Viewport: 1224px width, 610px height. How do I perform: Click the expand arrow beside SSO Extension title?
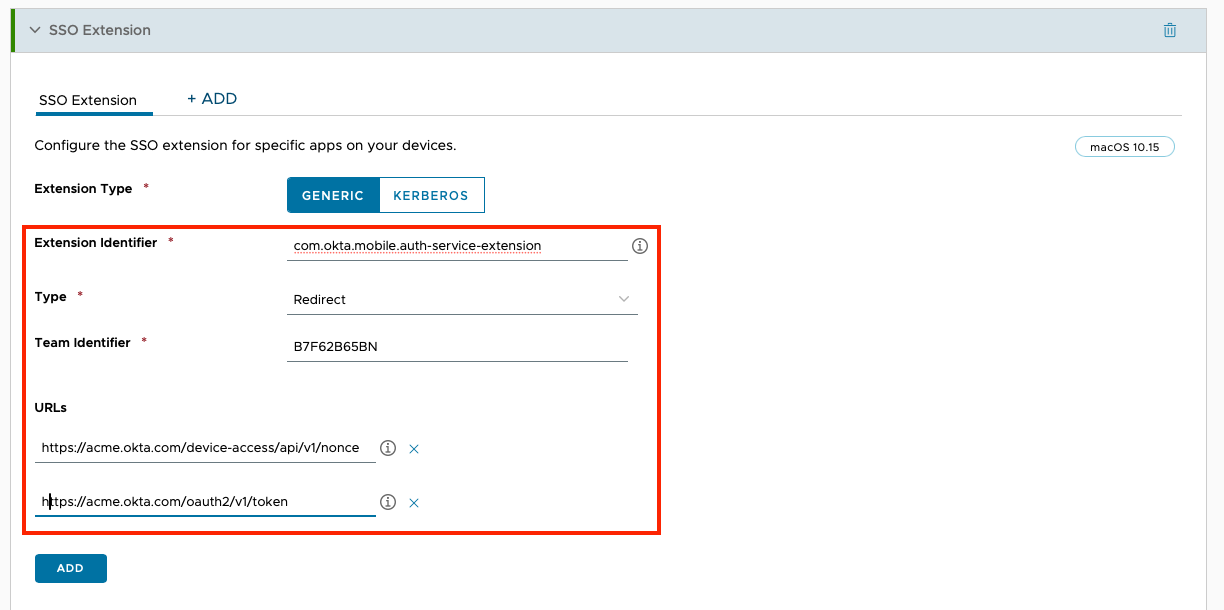pos(35,30)
